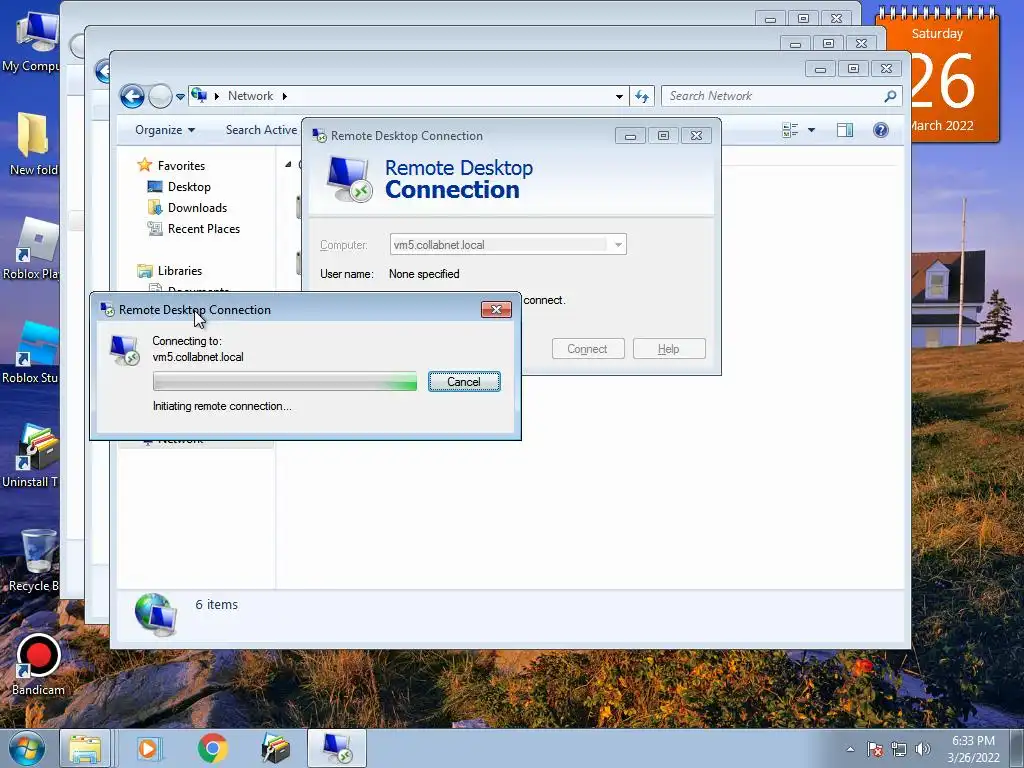The image size is (1024, 768).
Task: Click the volume speaker tray icon
Action: click(923, 749)
